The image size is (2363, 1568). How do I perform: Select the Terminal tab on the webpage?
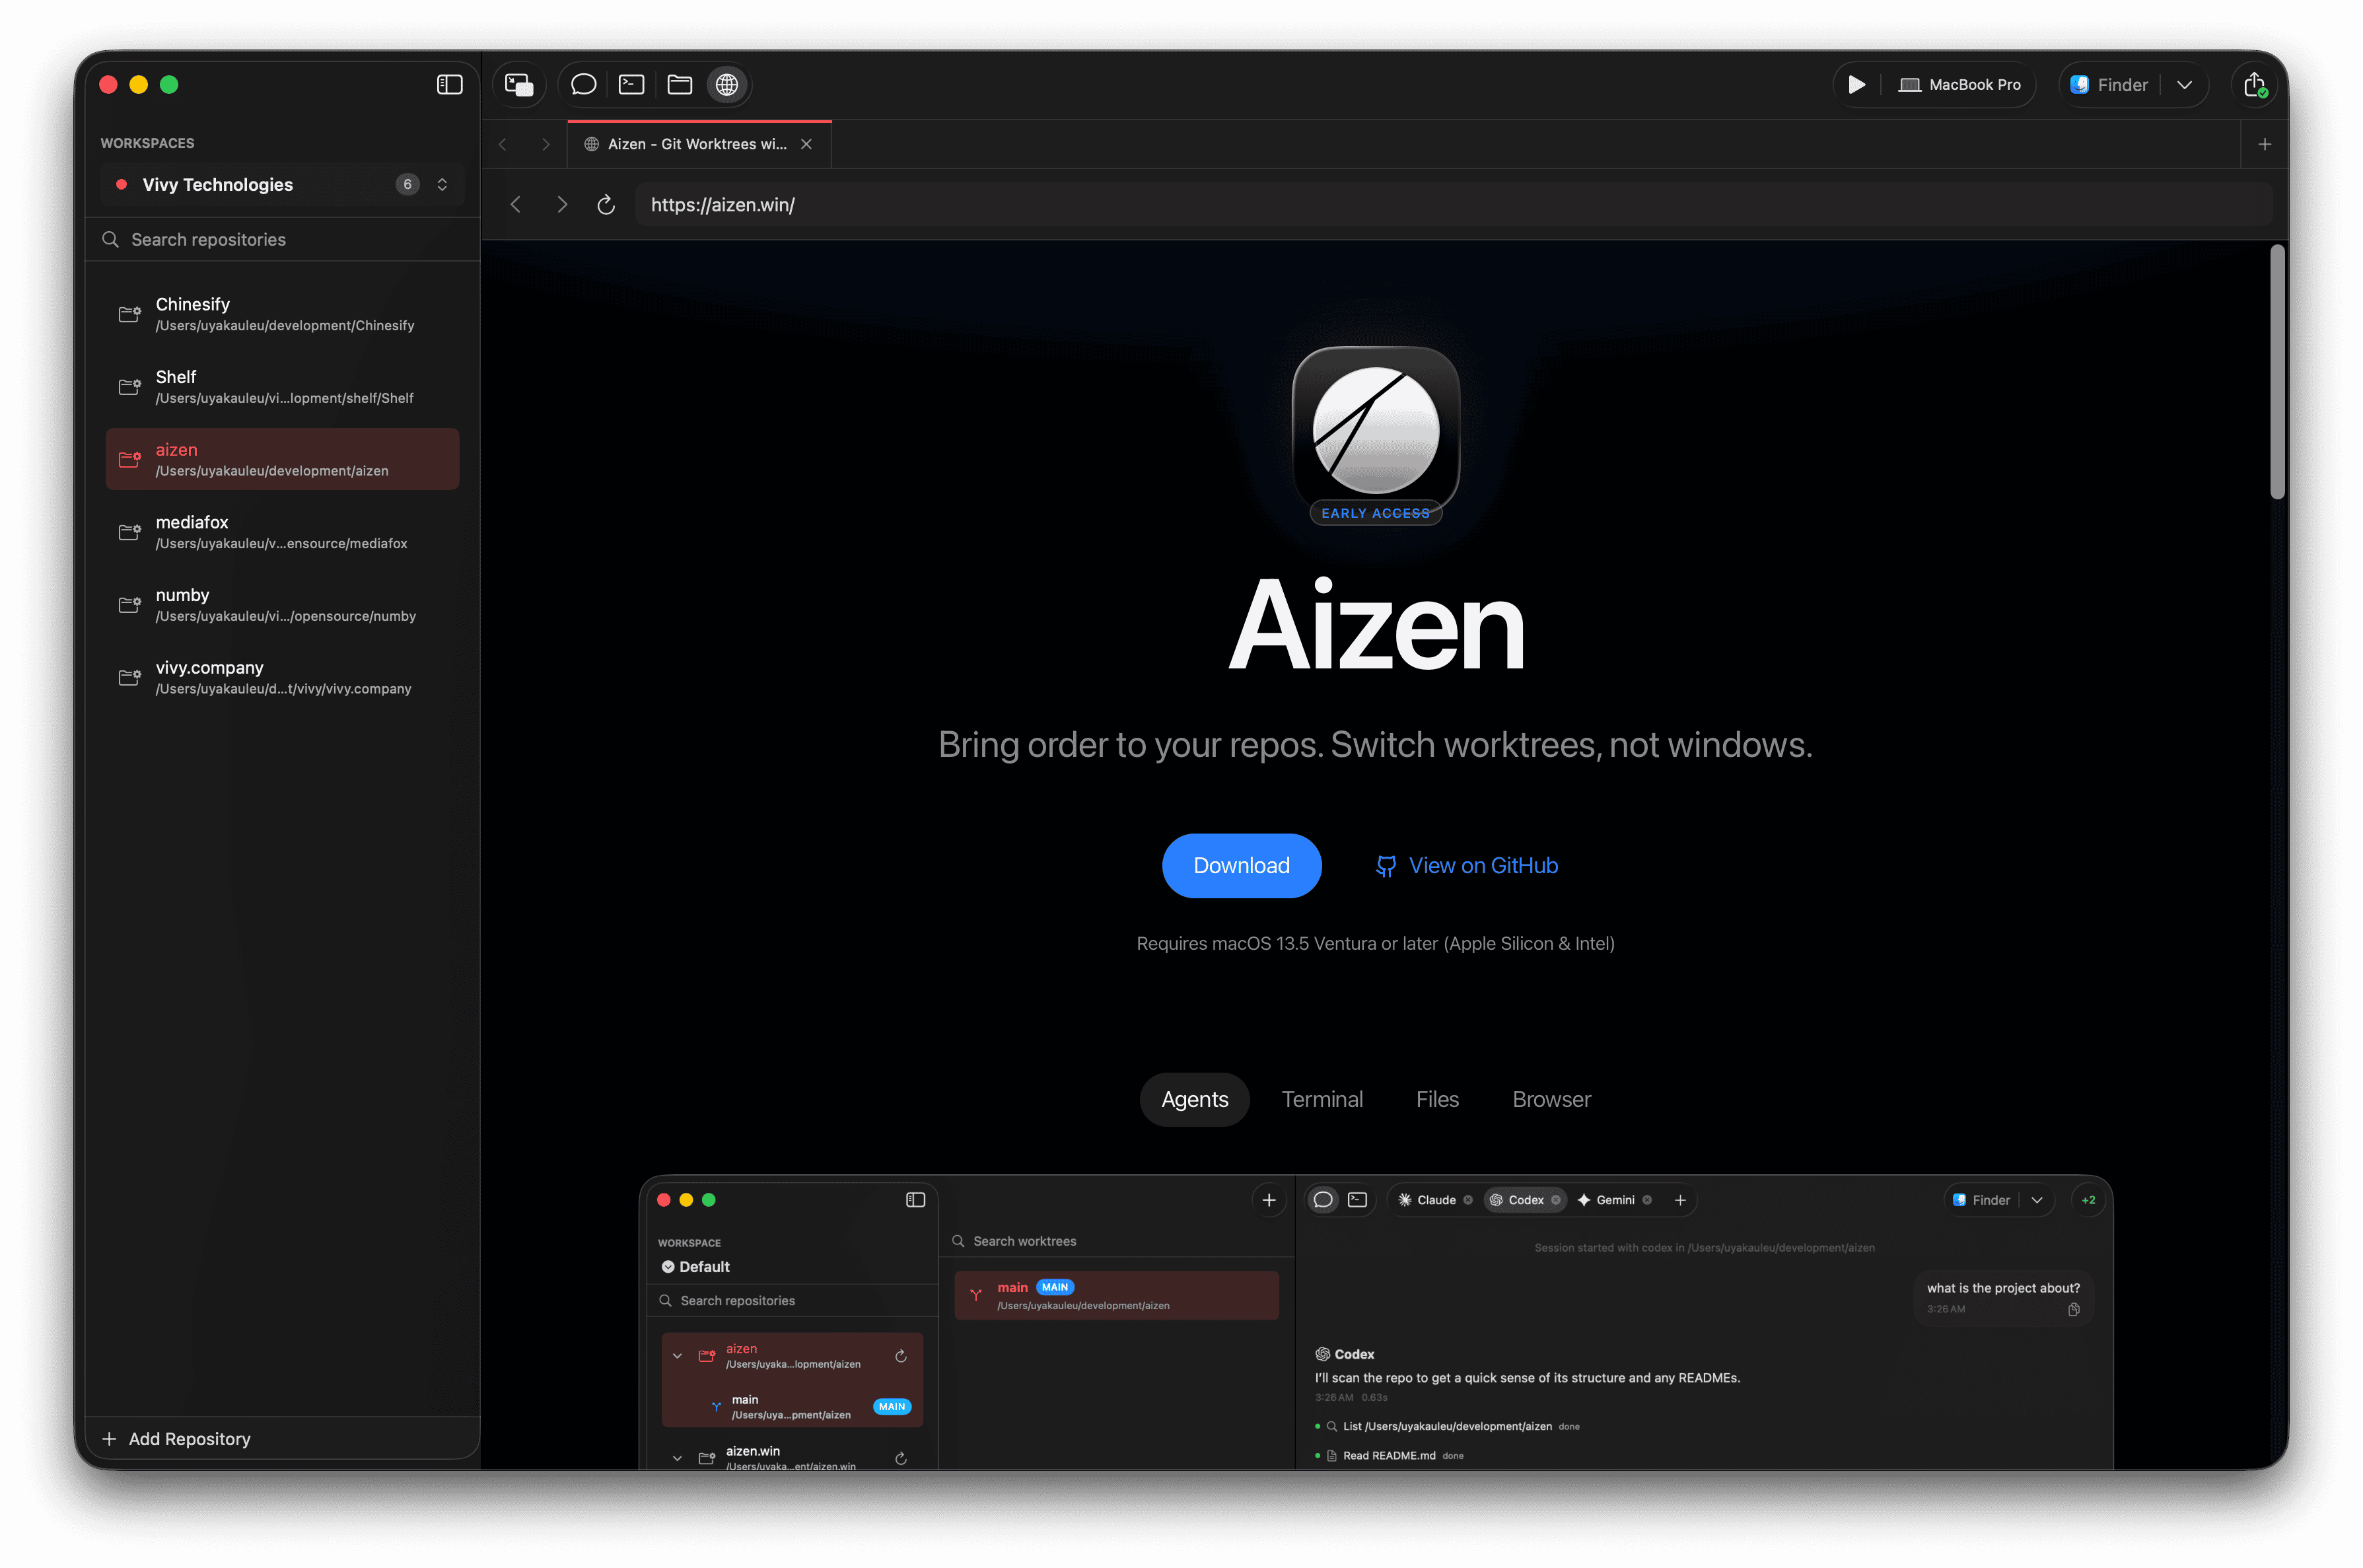click(x=1322, y=1099)
